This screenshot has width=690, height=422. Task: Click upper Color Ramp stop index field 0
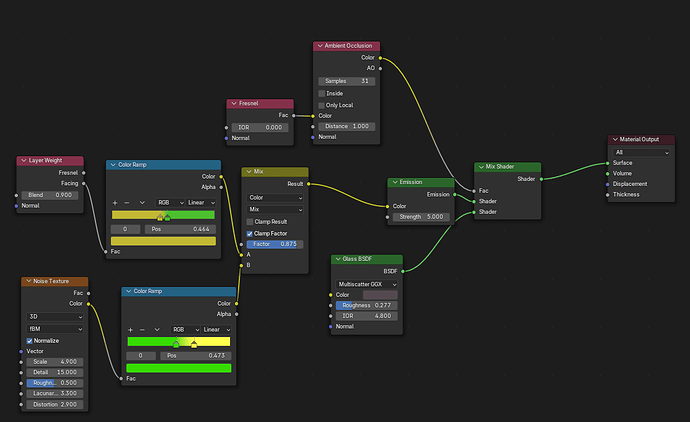(125, 229)
